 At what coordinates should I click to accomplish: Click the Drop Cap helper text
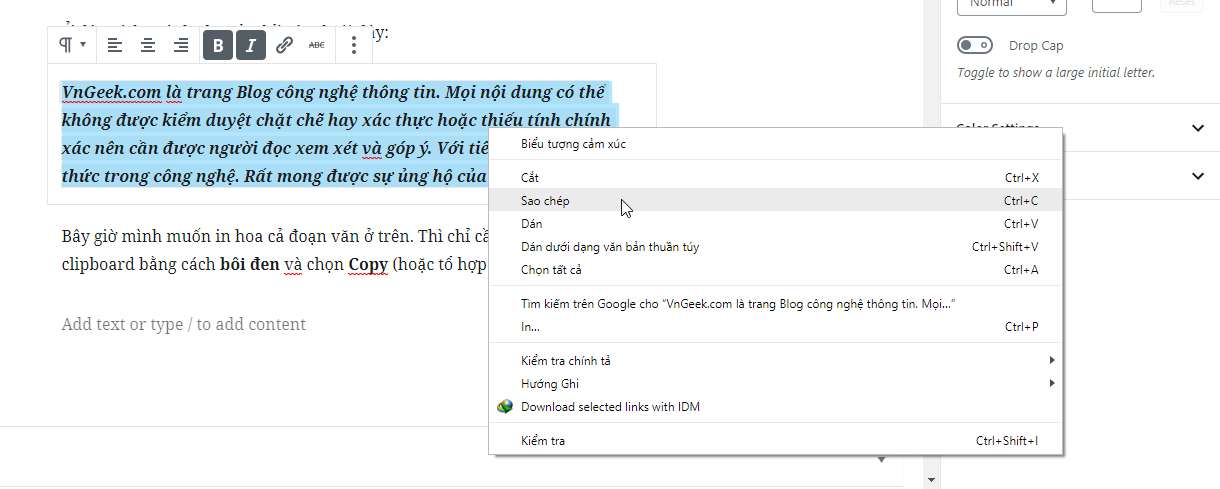click(1056, 73)
